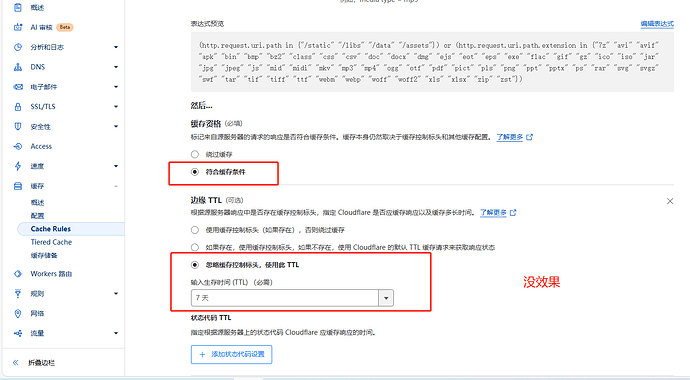This screenshot has width=690, height=380.
Task: Click the Caching drive icon
Action: (x=18, y=186)
